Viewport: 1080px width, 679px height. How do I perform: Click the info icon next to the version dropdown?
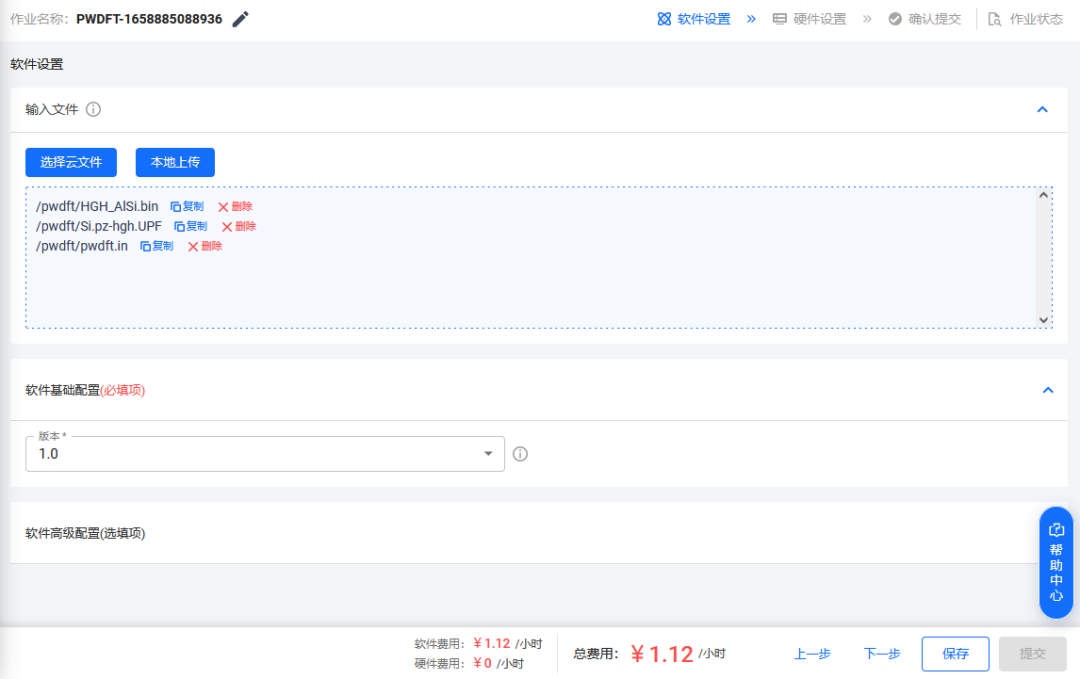point(520,454)
